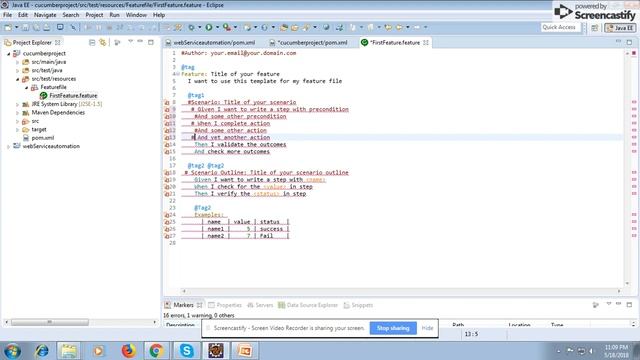Switch to the Properties view tab

tap(225, 305)
